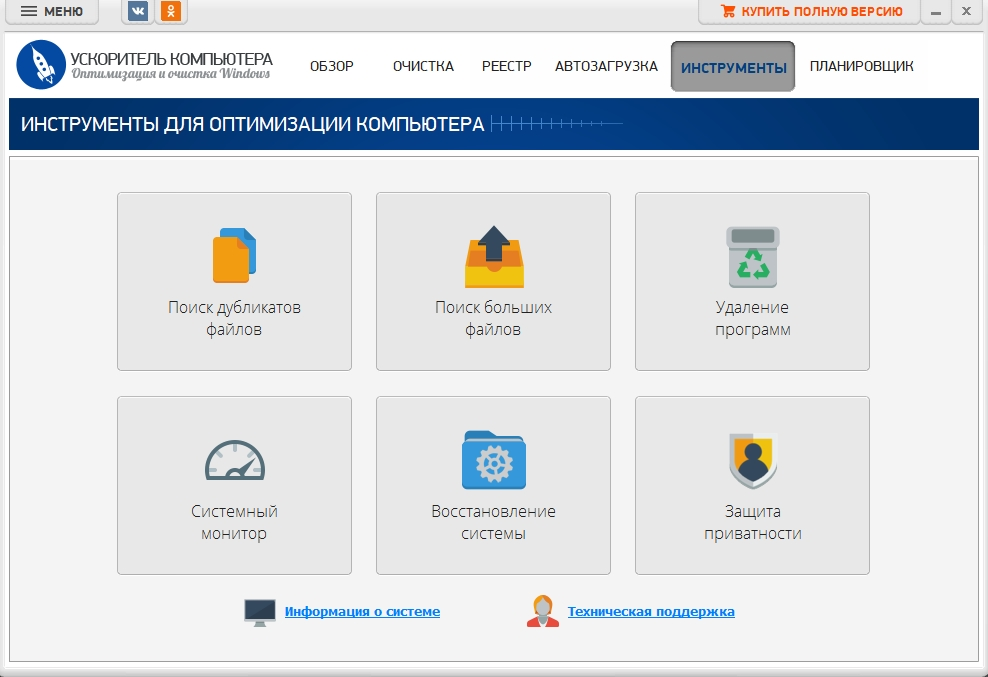This screenshot has height=677, width=988.
Task: Click the hamburger icon of МЕНЮ
Action: tap(29, 11)
